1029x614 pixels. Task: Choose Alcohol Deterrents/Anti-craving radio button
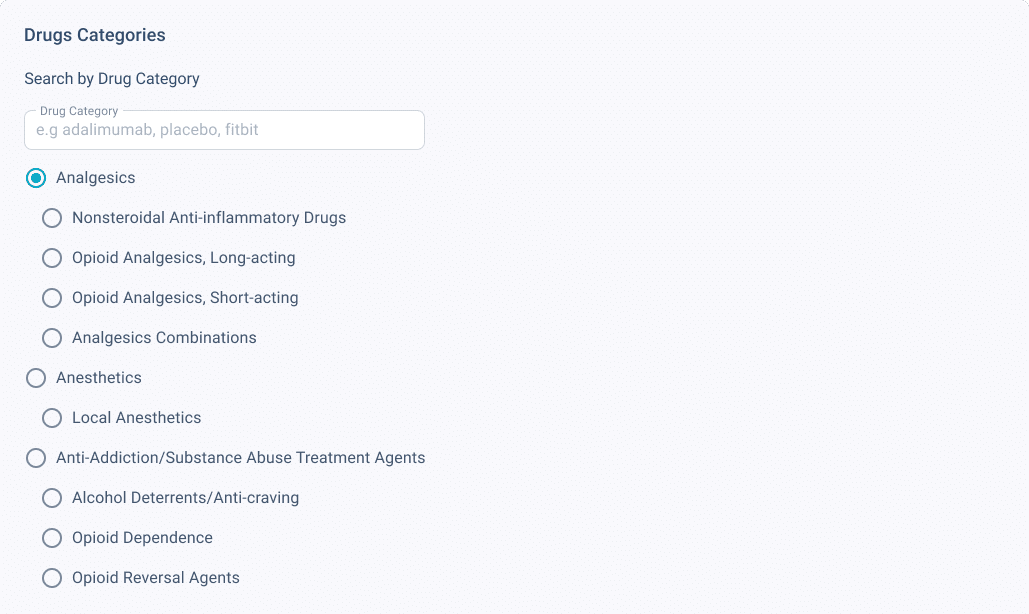pos(52,498)
